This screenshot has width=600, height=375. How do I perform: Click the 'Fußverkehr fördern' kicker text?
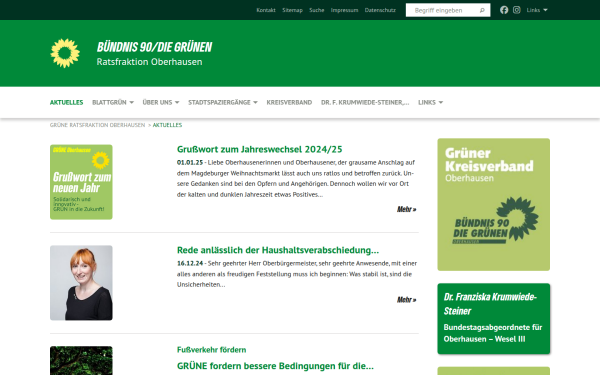tap(211, 350)
